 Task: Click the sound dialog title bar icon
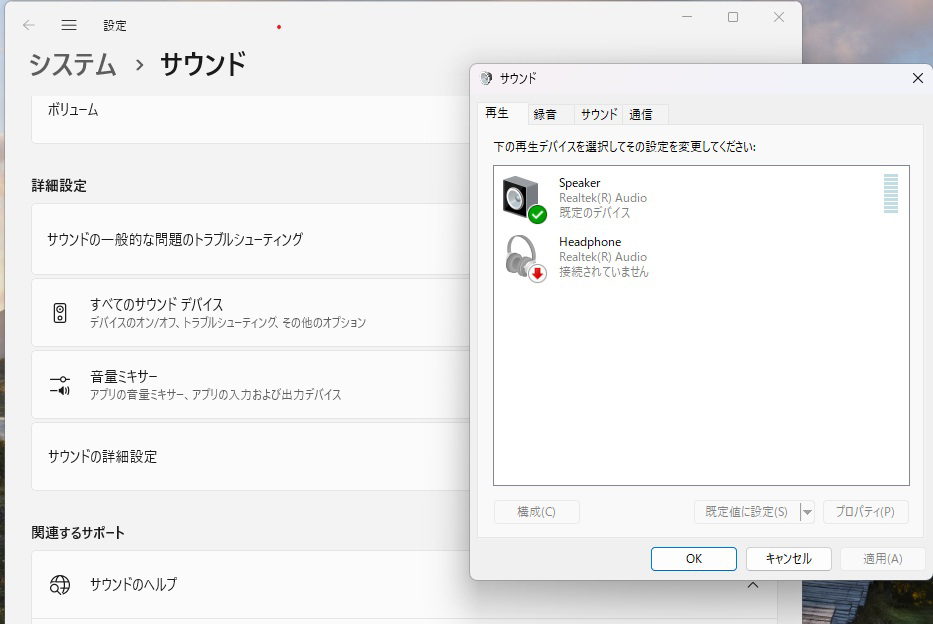486,78
